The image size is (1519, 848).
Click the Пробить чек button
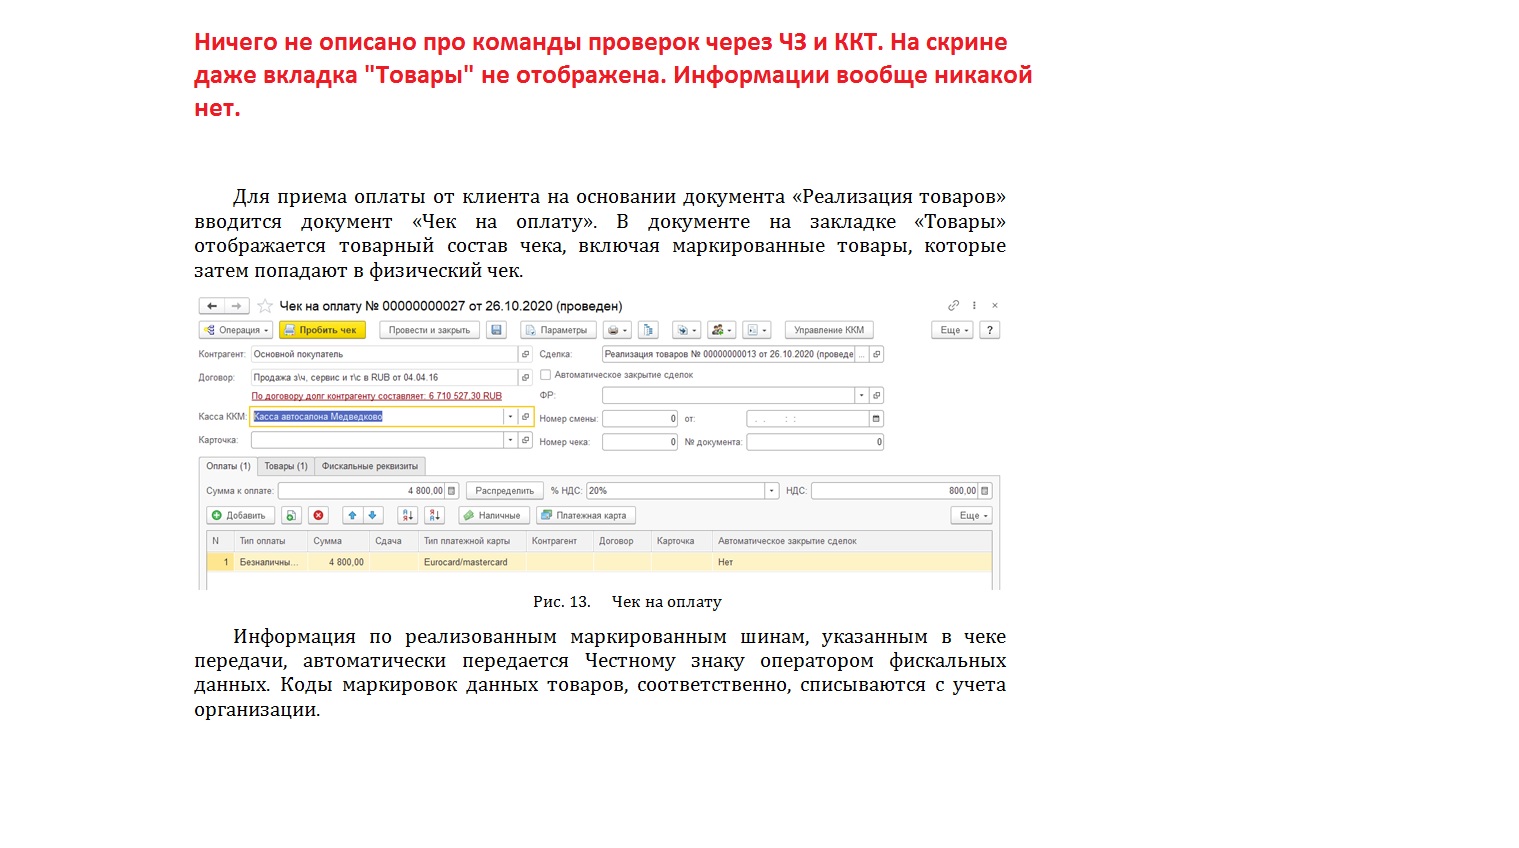[x=322, y=330]
